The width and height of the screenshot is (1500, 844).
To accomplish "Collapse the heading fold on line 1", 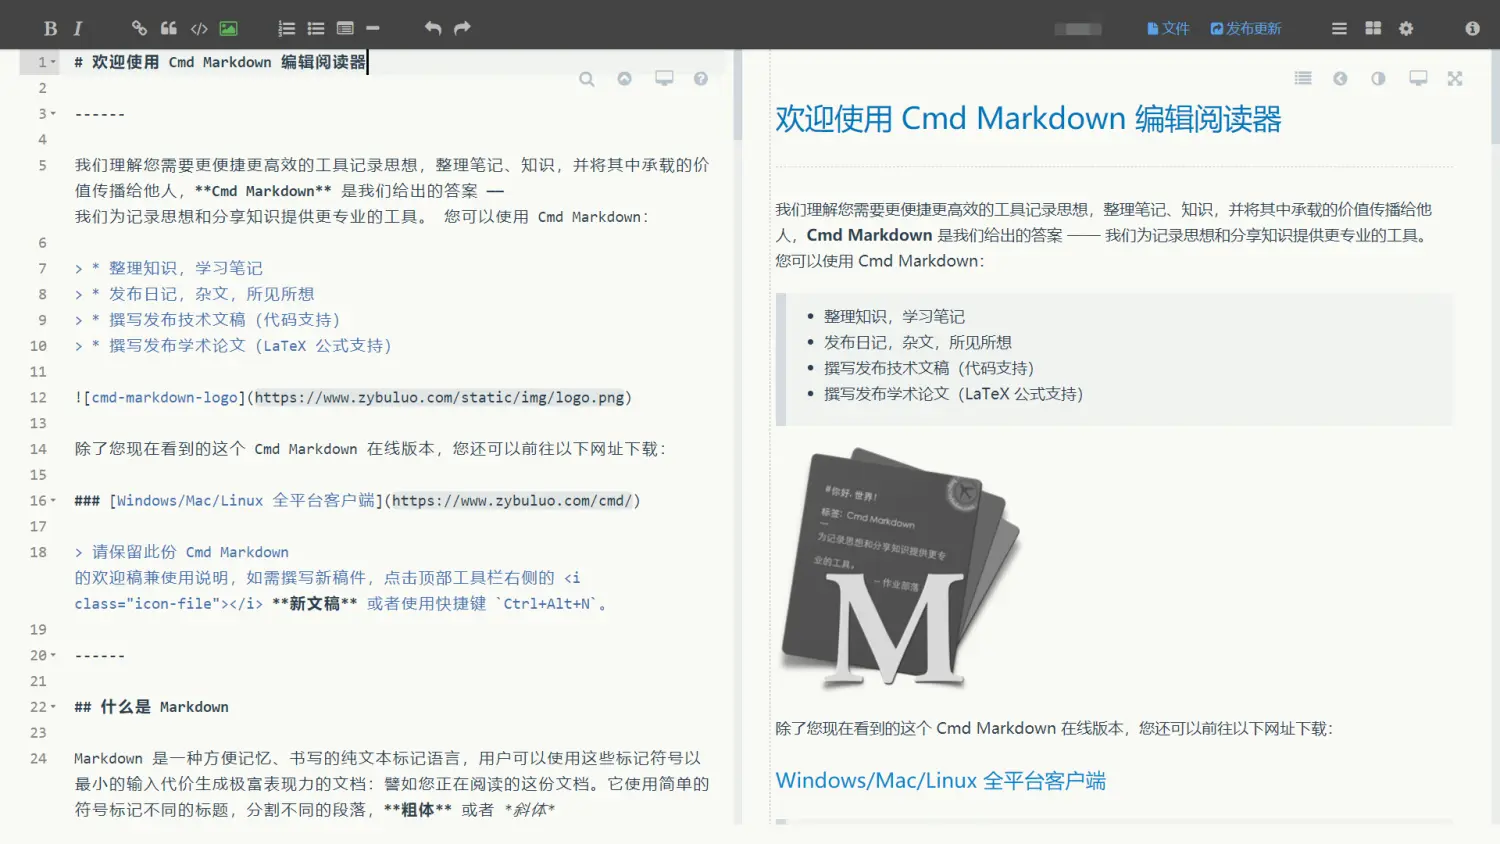I will [x=54, y=62].
